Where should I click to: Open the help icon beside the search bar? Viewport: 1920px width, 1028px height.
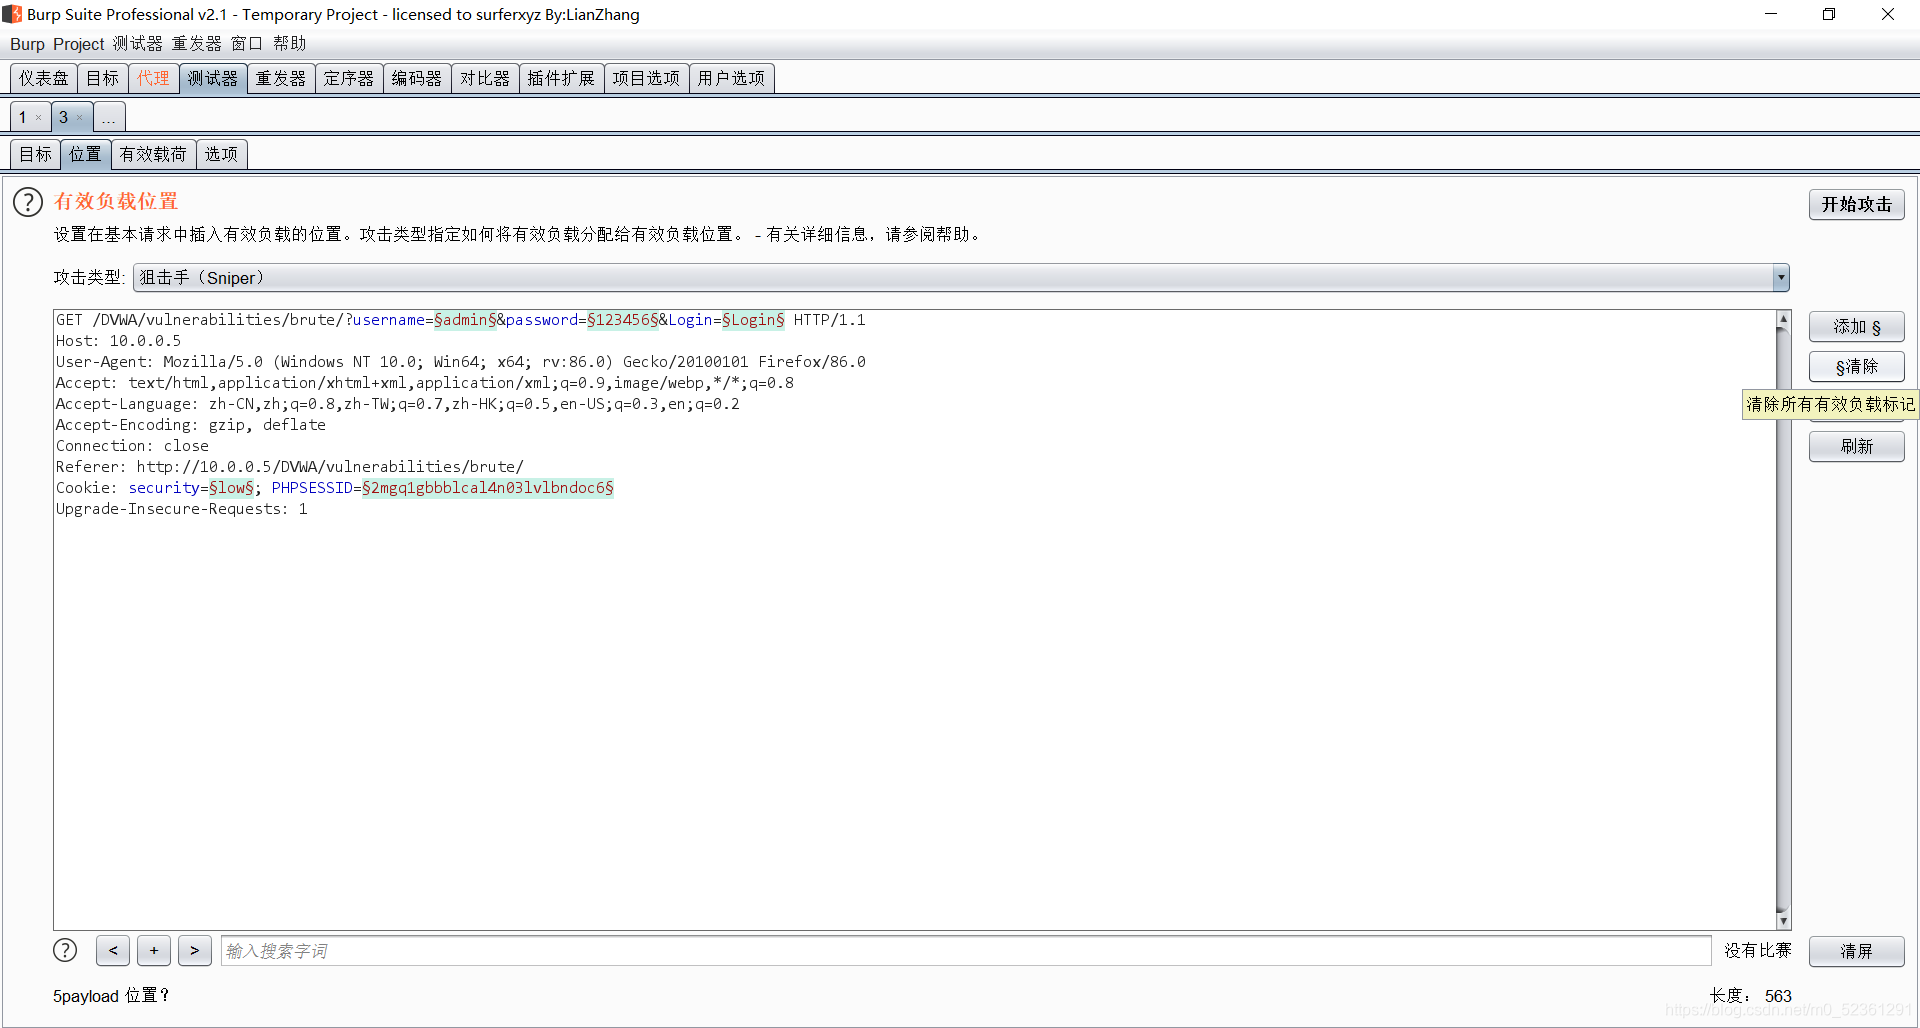(65, 950)
